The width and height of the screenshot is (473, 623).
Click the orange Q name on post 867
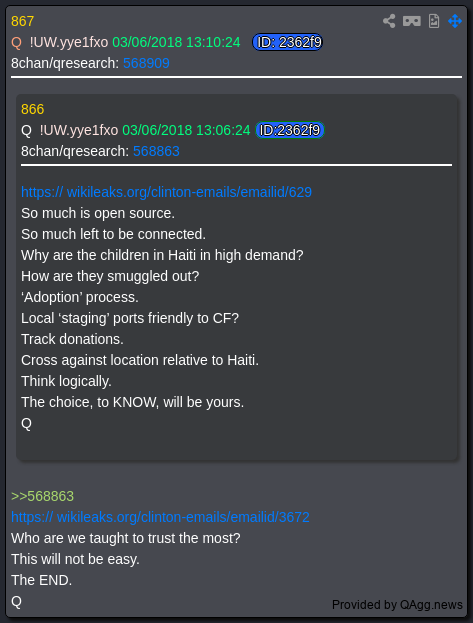(16, 42)
